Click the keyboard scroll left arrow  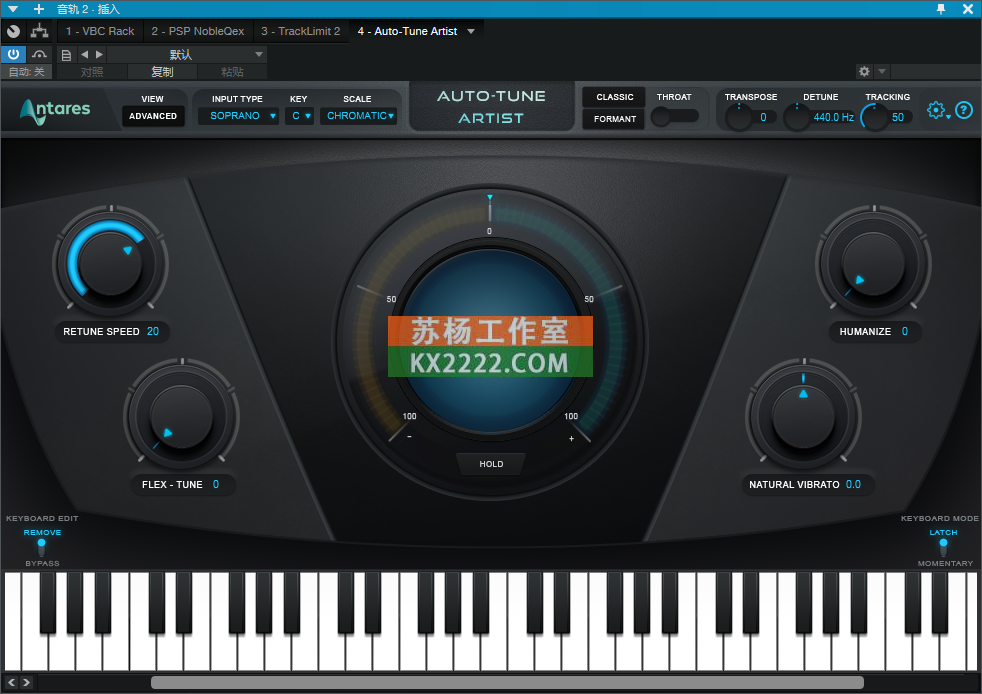tap(11, 682)
